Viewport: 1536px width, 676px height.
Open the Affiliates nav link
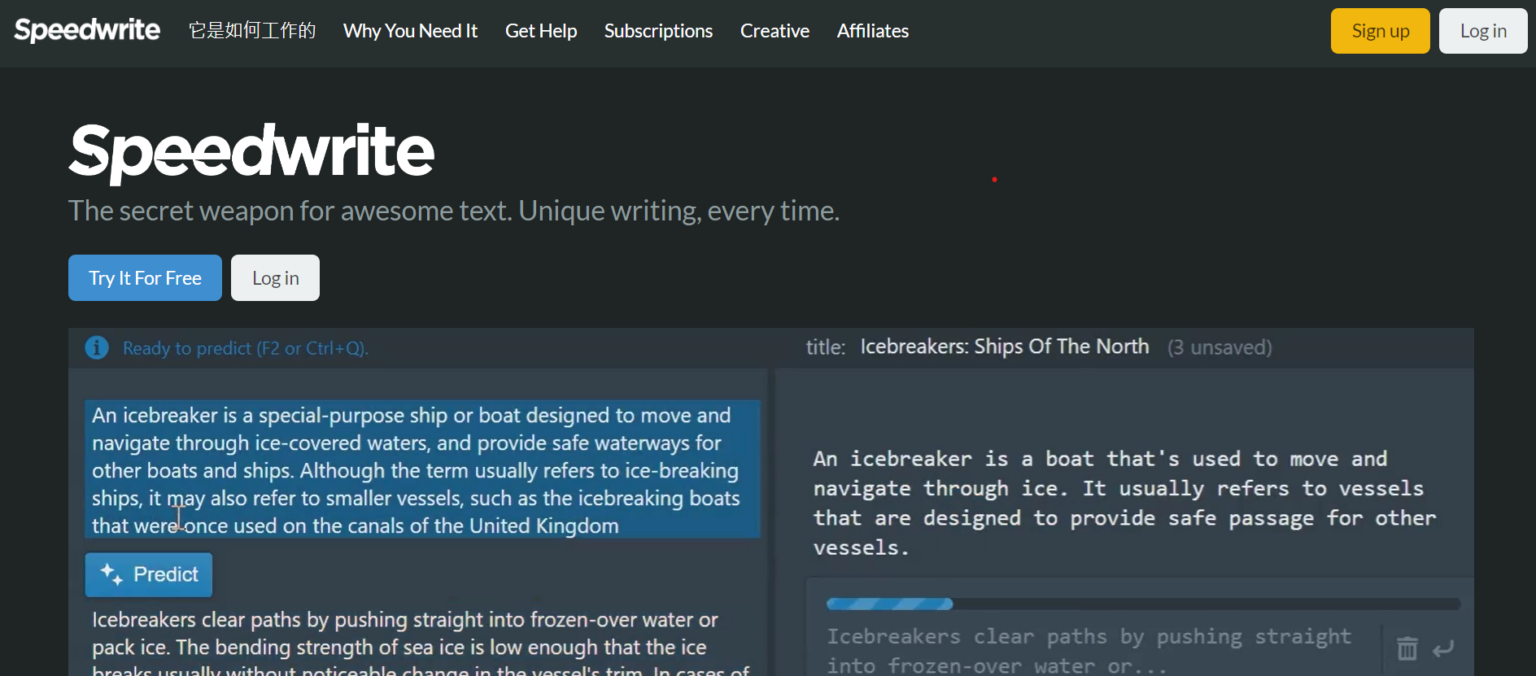tap(872, 31)
